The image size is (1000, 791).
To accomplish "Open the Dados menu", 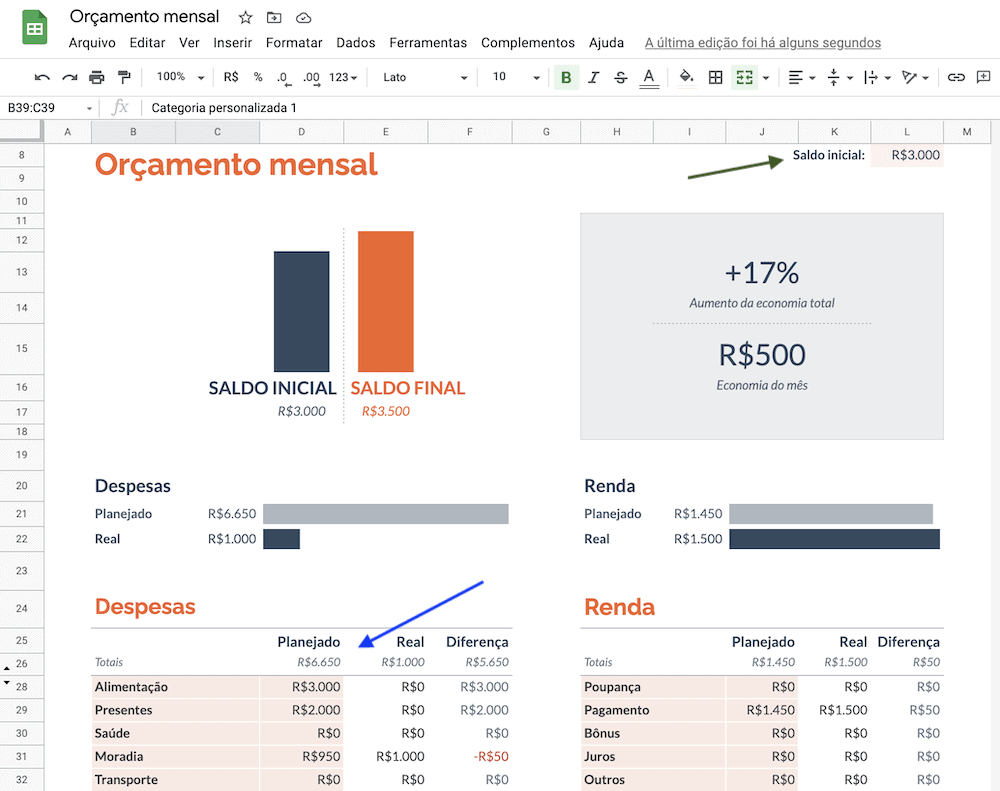I will [356, 43].
